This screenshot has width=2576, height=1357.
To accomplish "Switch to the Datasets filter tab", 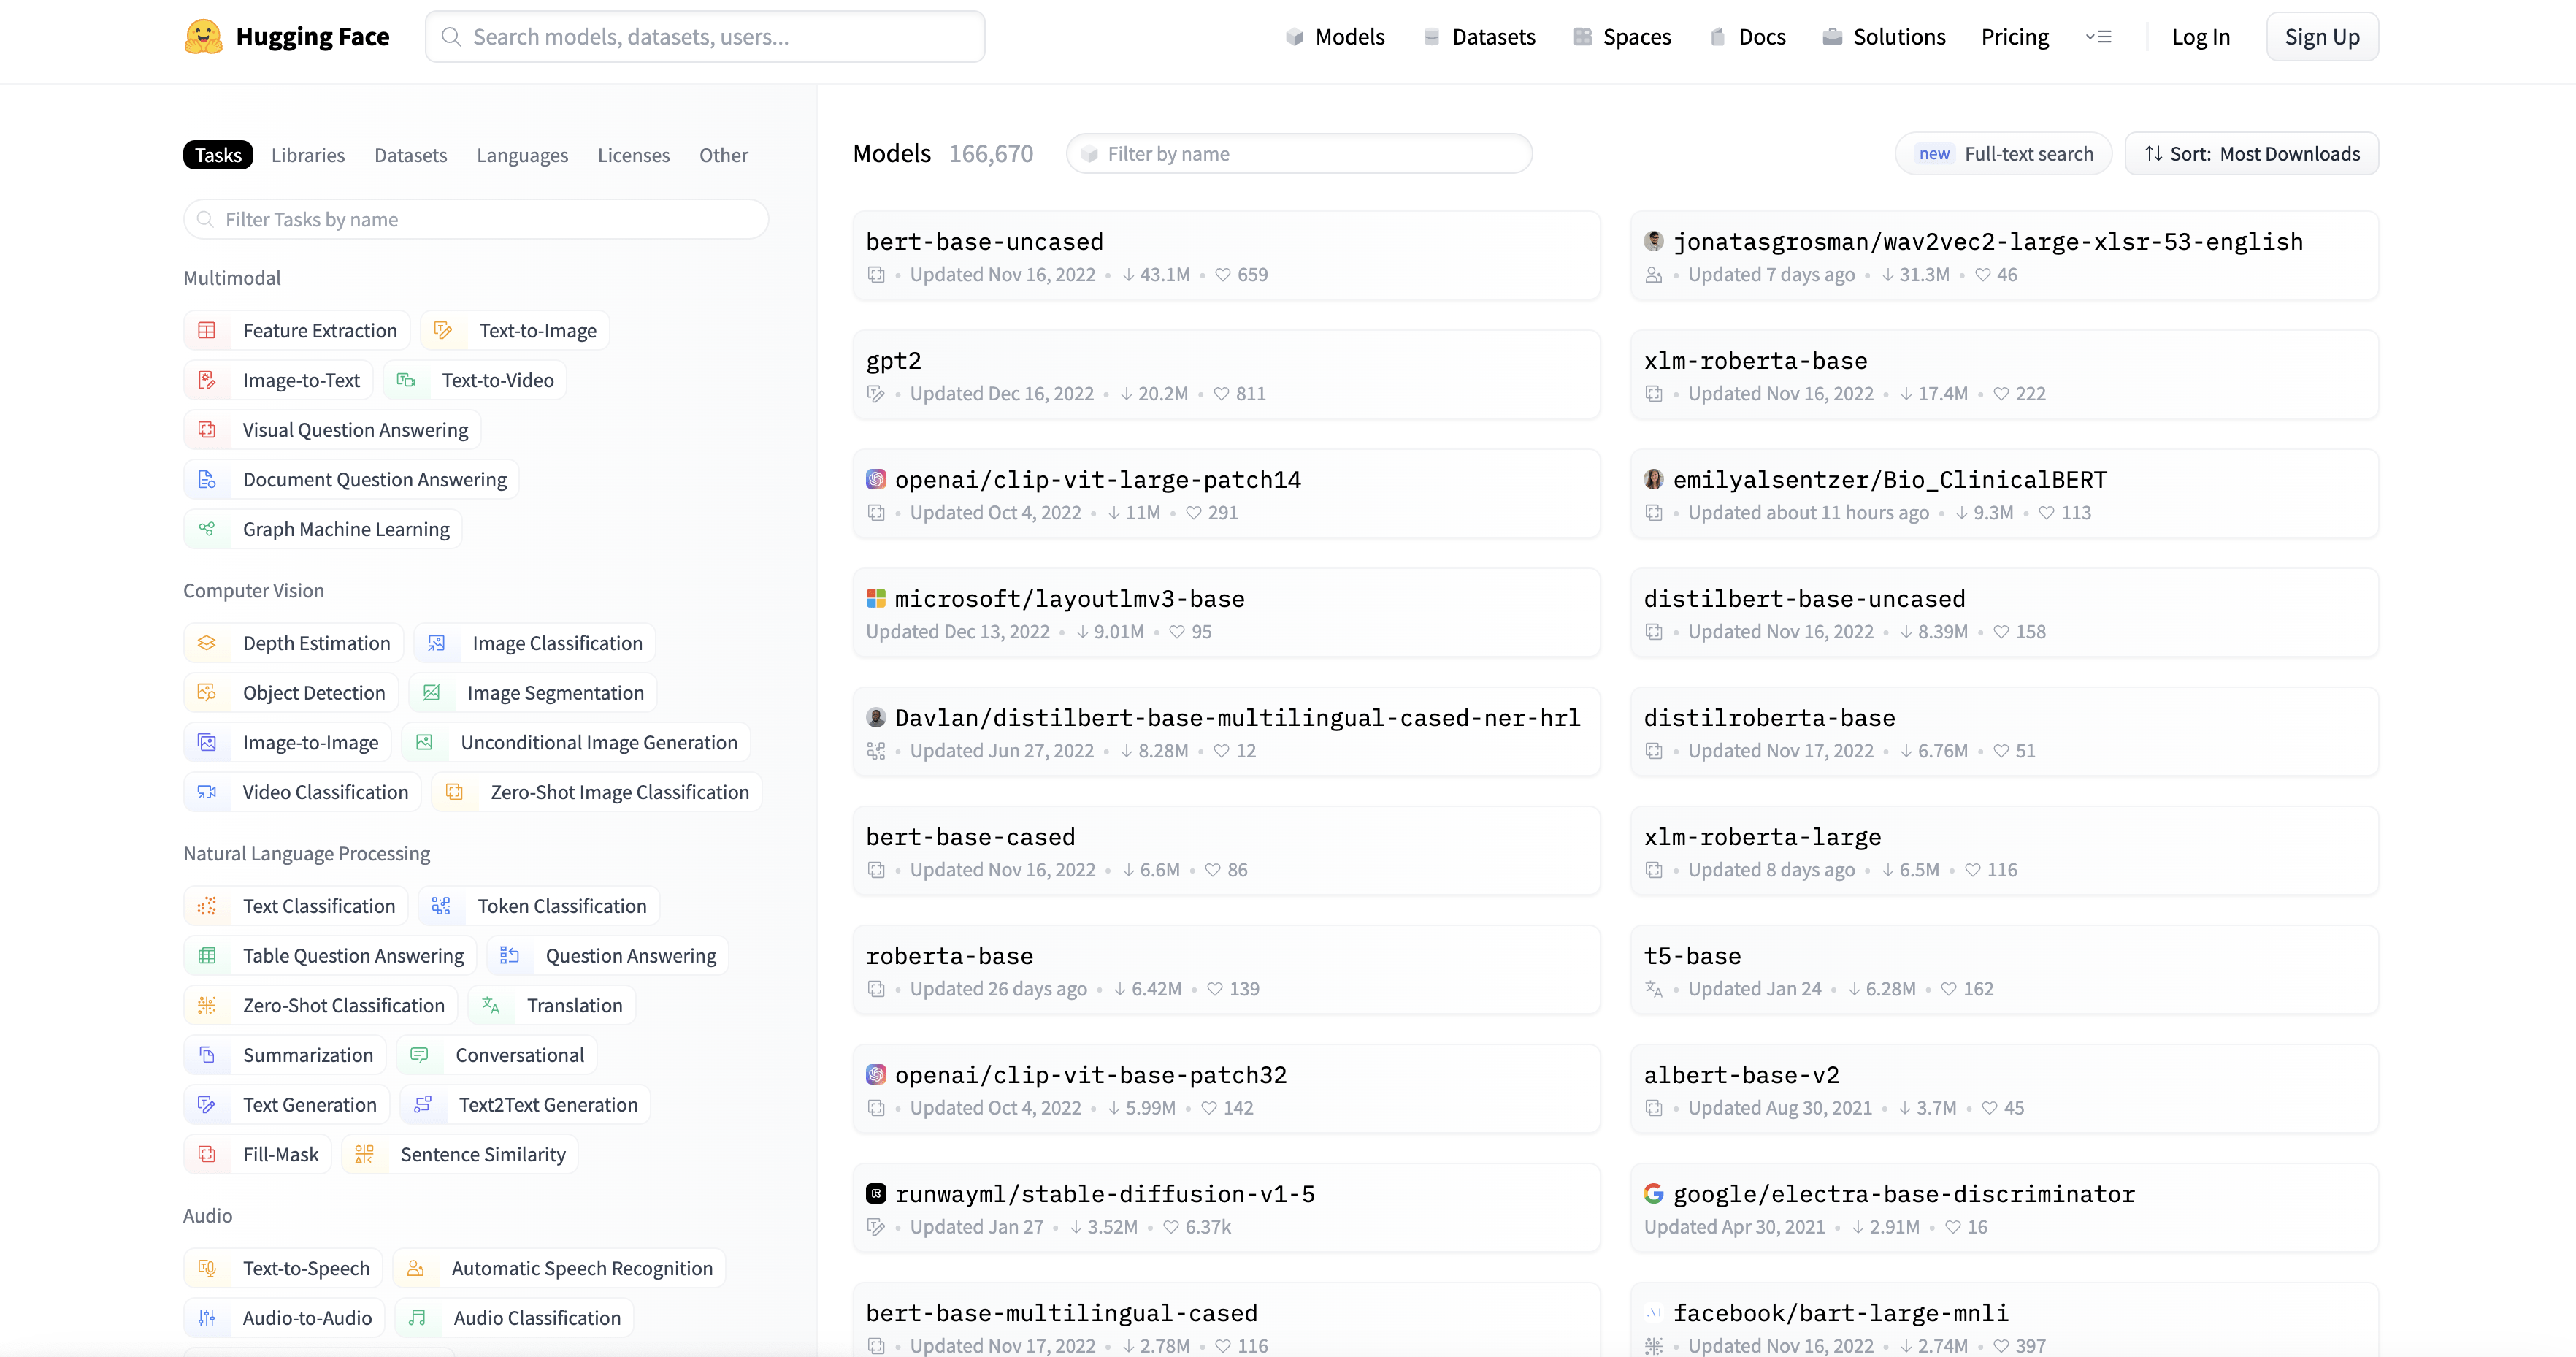I will (x=411, y=155).
